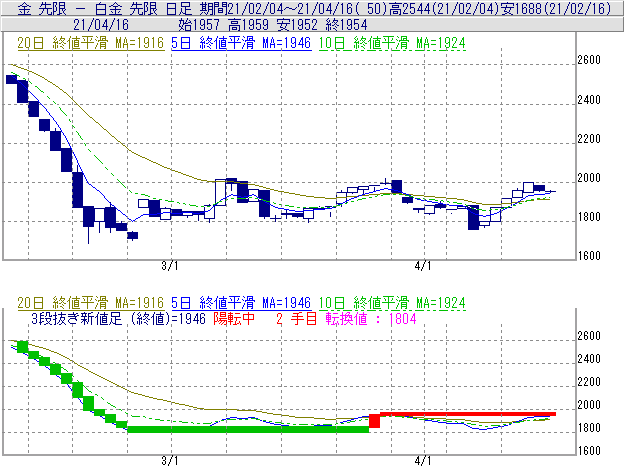The width and height of the screenshot is (624, 473).
Task: Click the lower chart's 20日 終値平滑 MA=1916 legend
Action: click(x=91, y=303)
